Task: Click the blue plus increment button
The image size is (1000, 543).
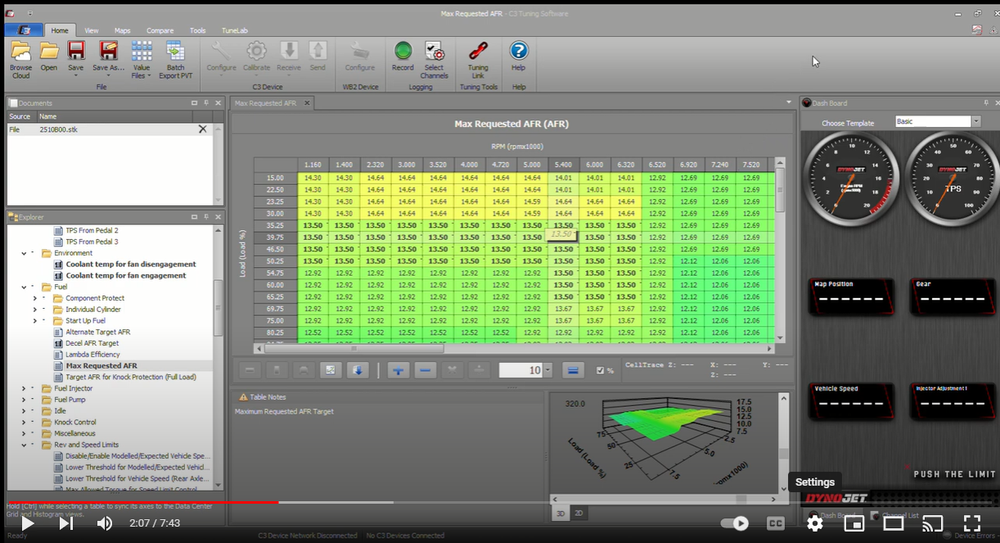Action: [x=398, y=370]
